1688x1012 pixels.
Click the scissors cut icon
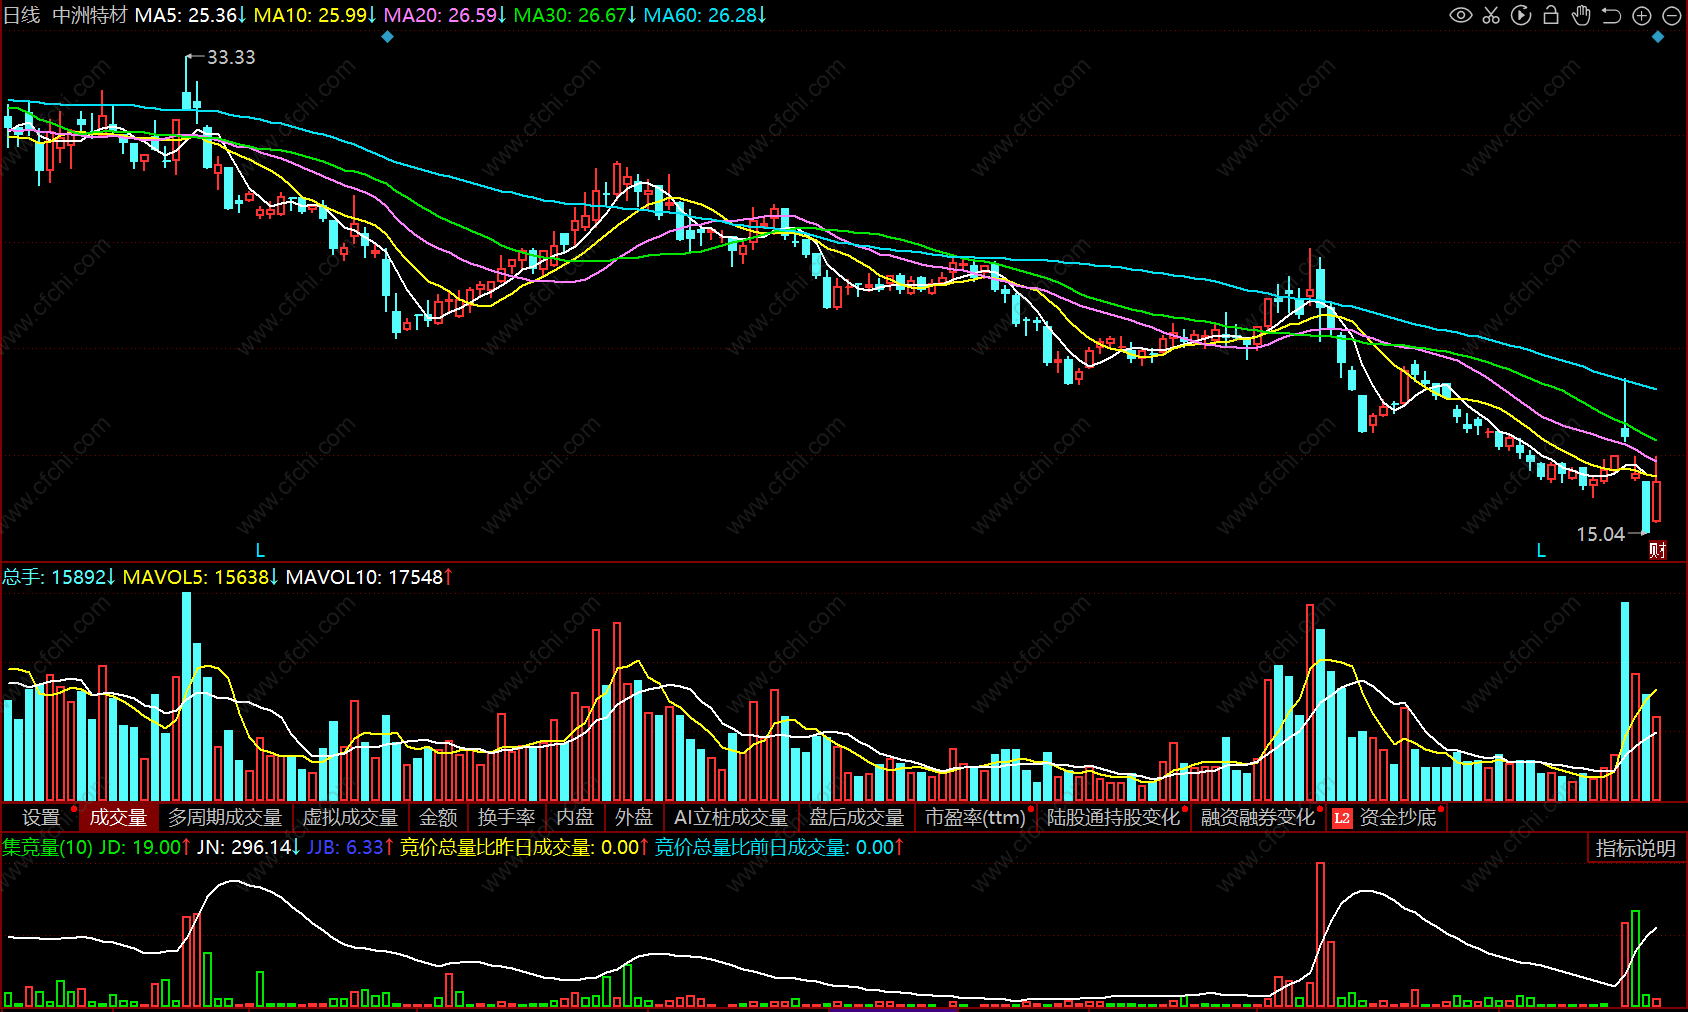(x=1491, y=15)
